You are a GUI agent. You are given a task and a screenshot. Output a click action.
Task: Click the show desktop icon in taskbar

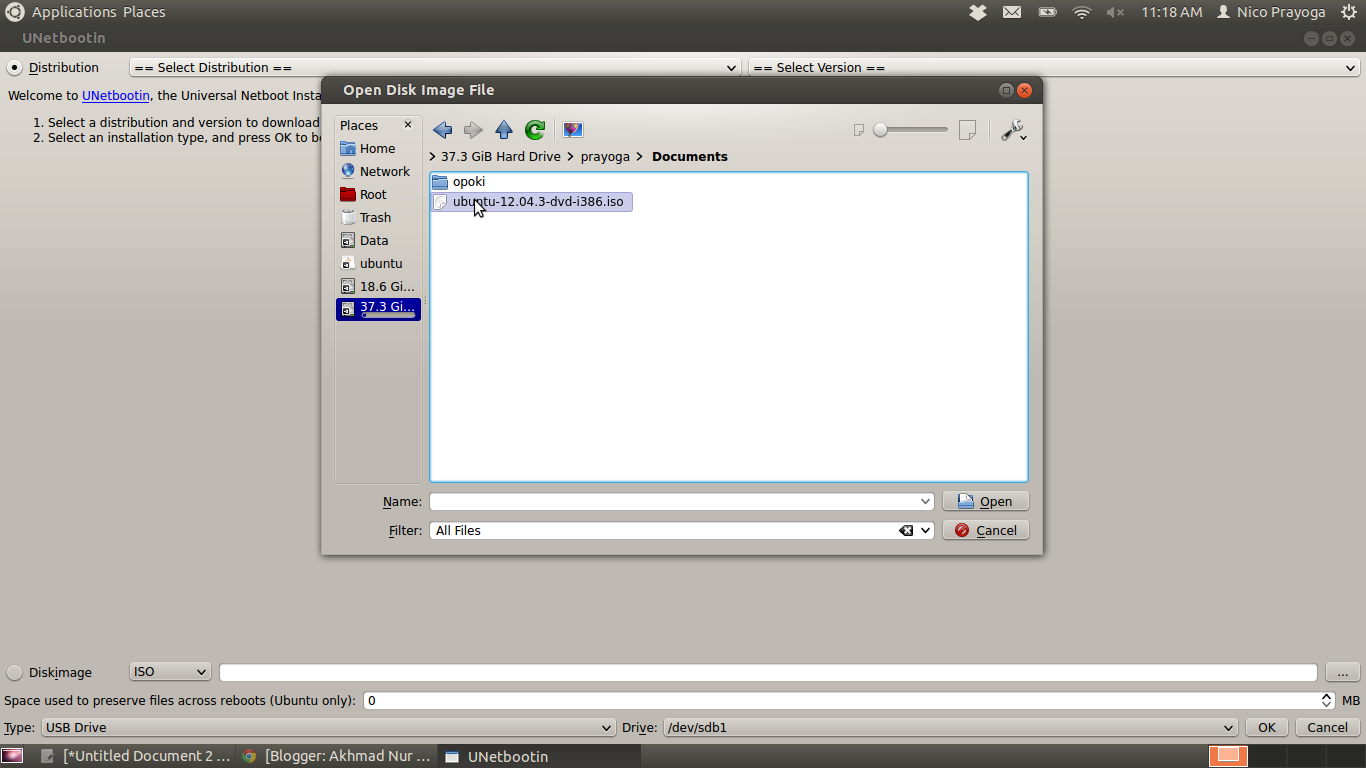click(x=12, y=756)
